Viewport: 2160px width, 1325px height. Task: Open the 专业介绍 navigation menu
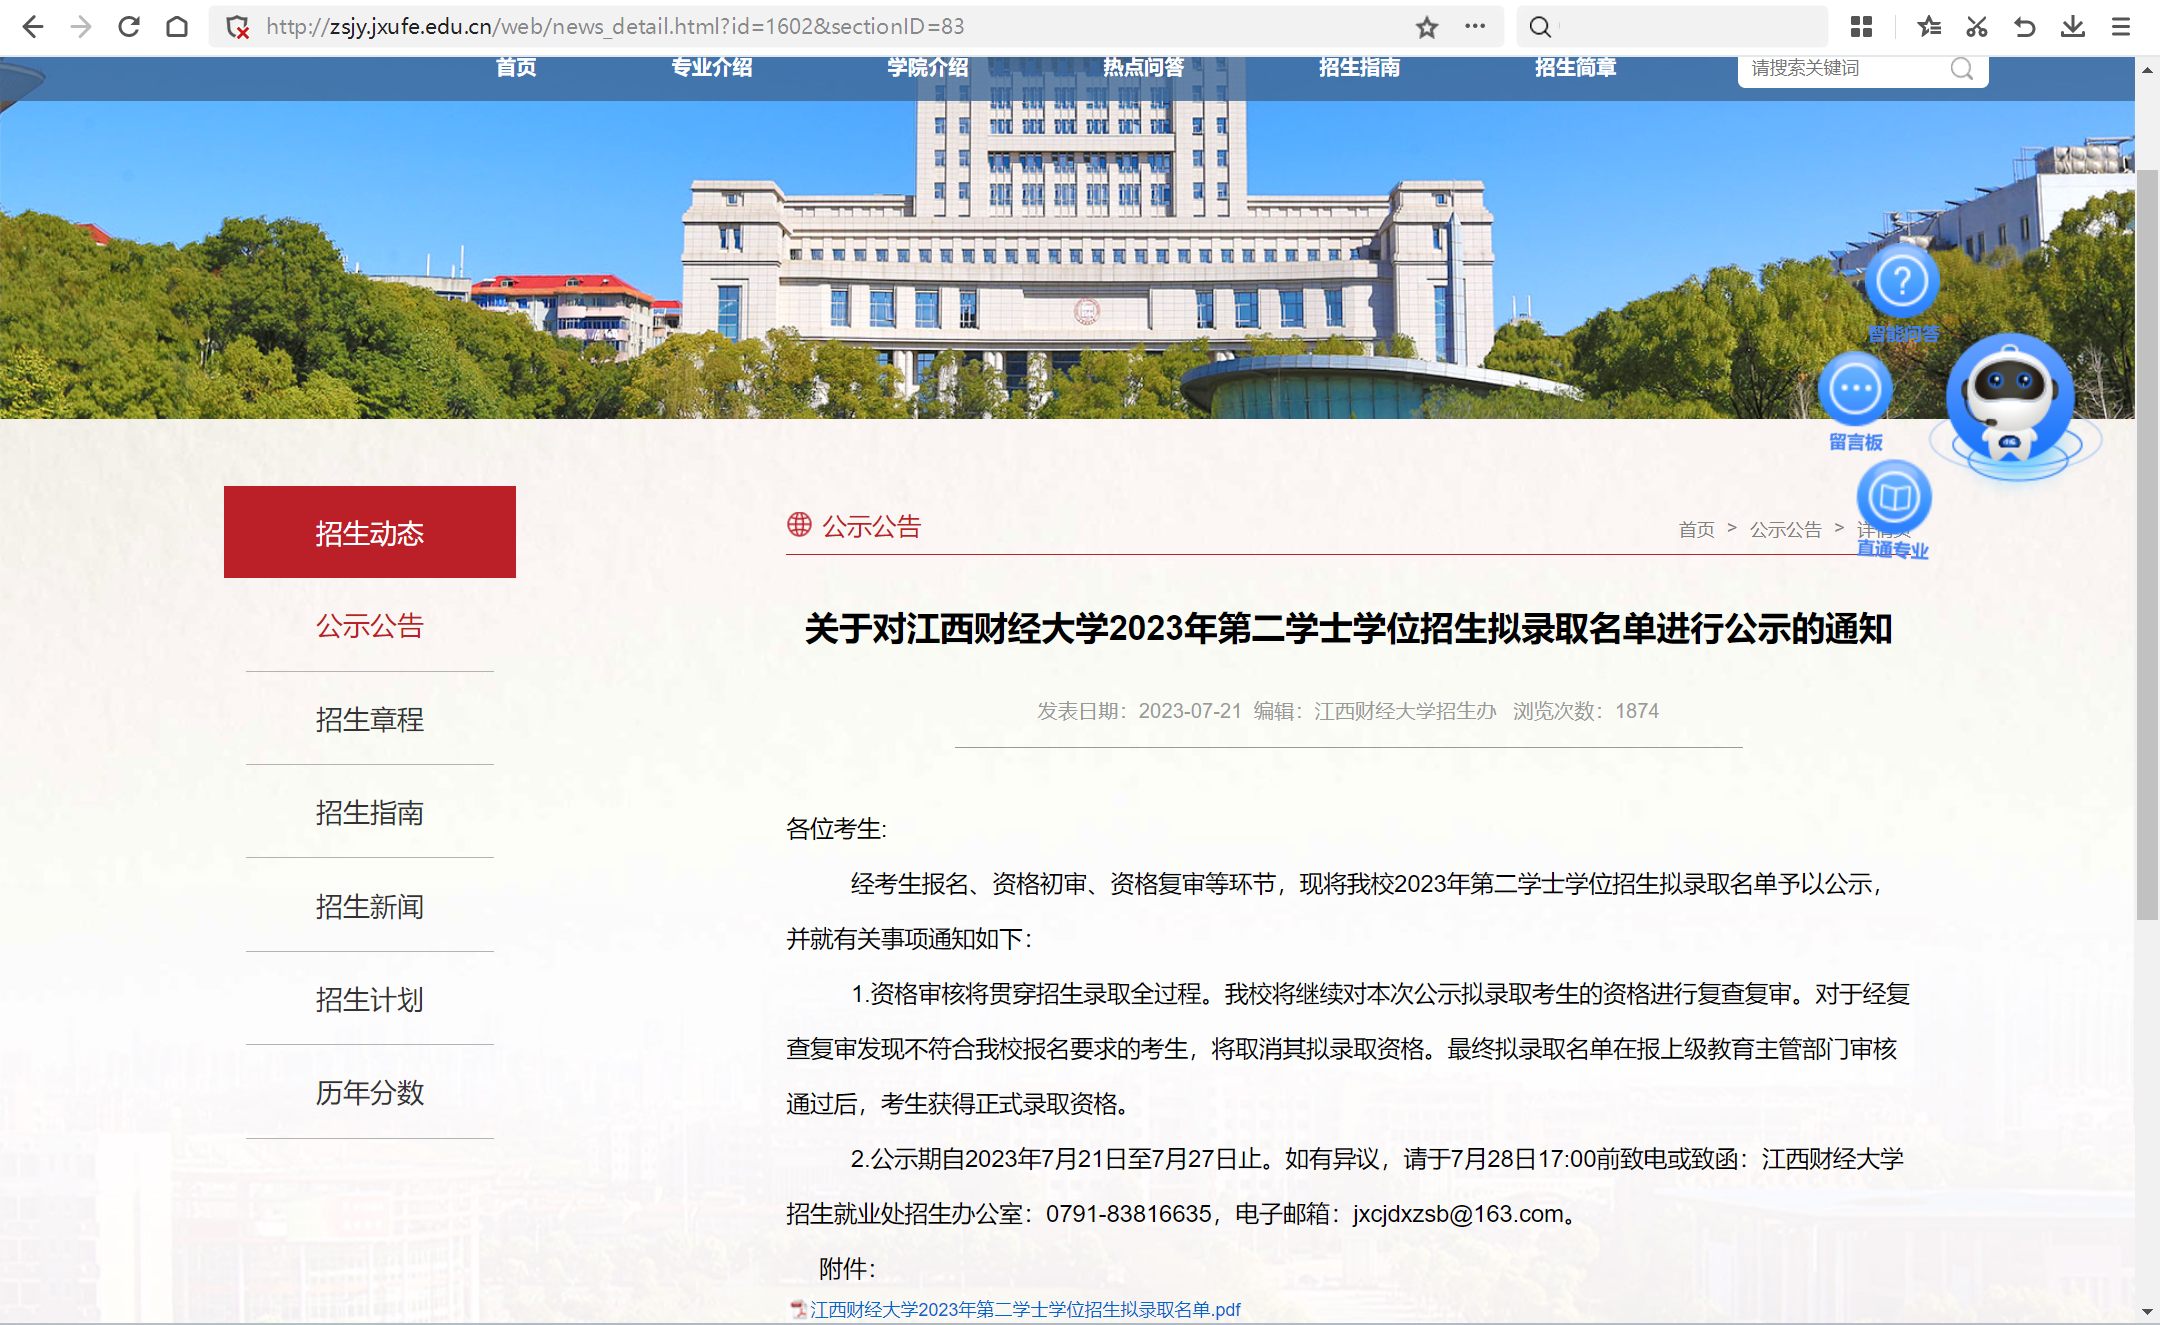pyautogui.click(x=712, y=67)
